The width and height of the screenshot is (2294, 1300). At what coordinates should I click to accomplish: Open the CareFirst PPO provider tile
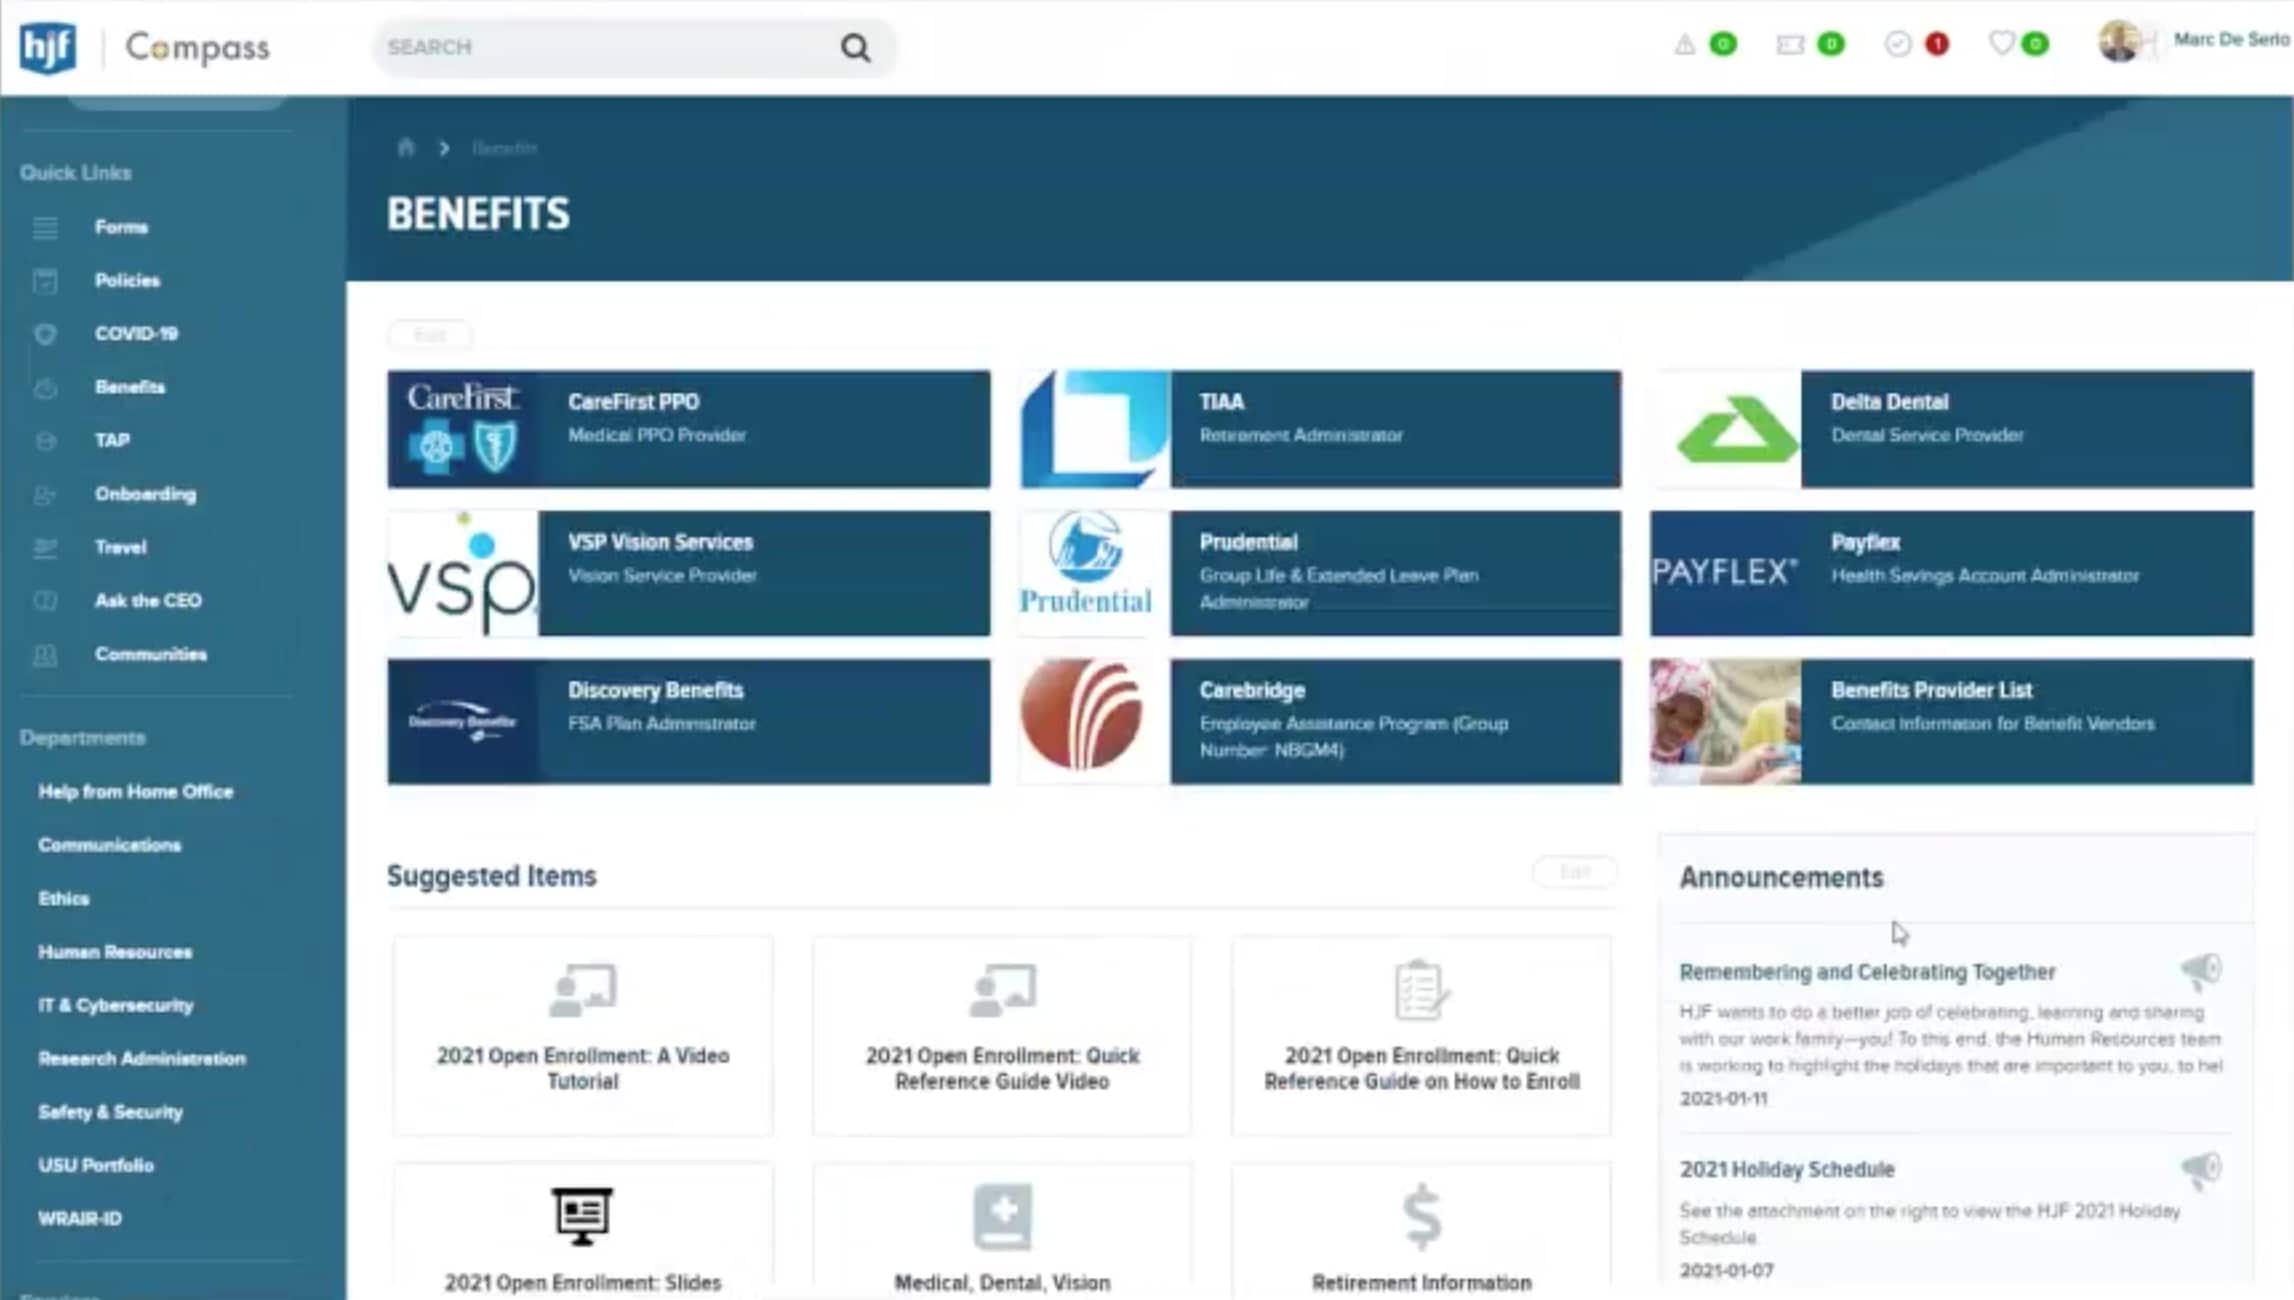tap(687, 429)
